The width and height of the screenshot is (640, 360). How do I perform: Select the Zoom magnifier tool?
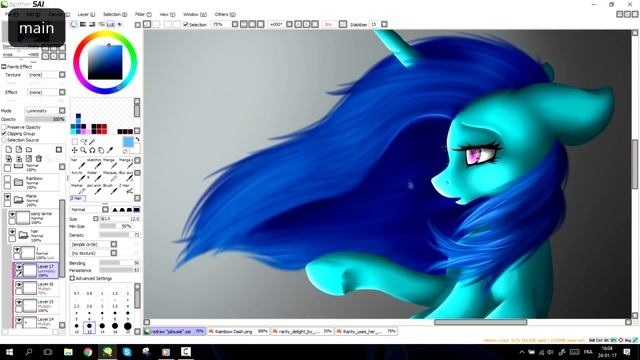(83, 150)
